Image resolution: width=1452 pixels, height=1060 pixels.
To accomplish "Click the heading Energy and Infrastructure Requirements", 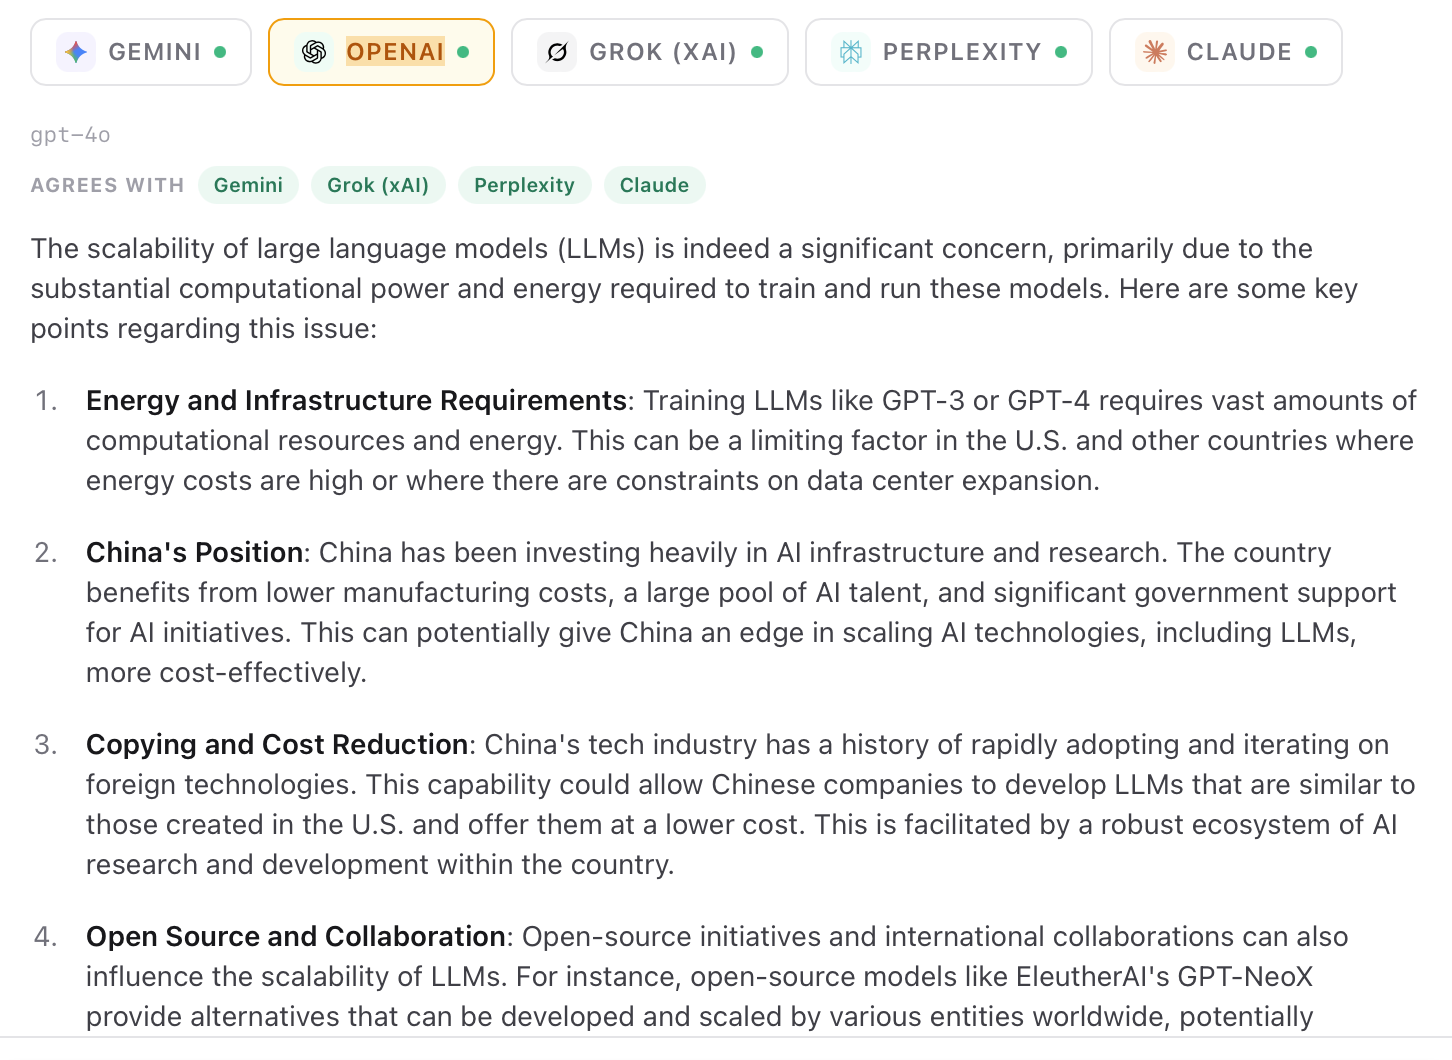I will pyautogui.click(x=356, y=401).
